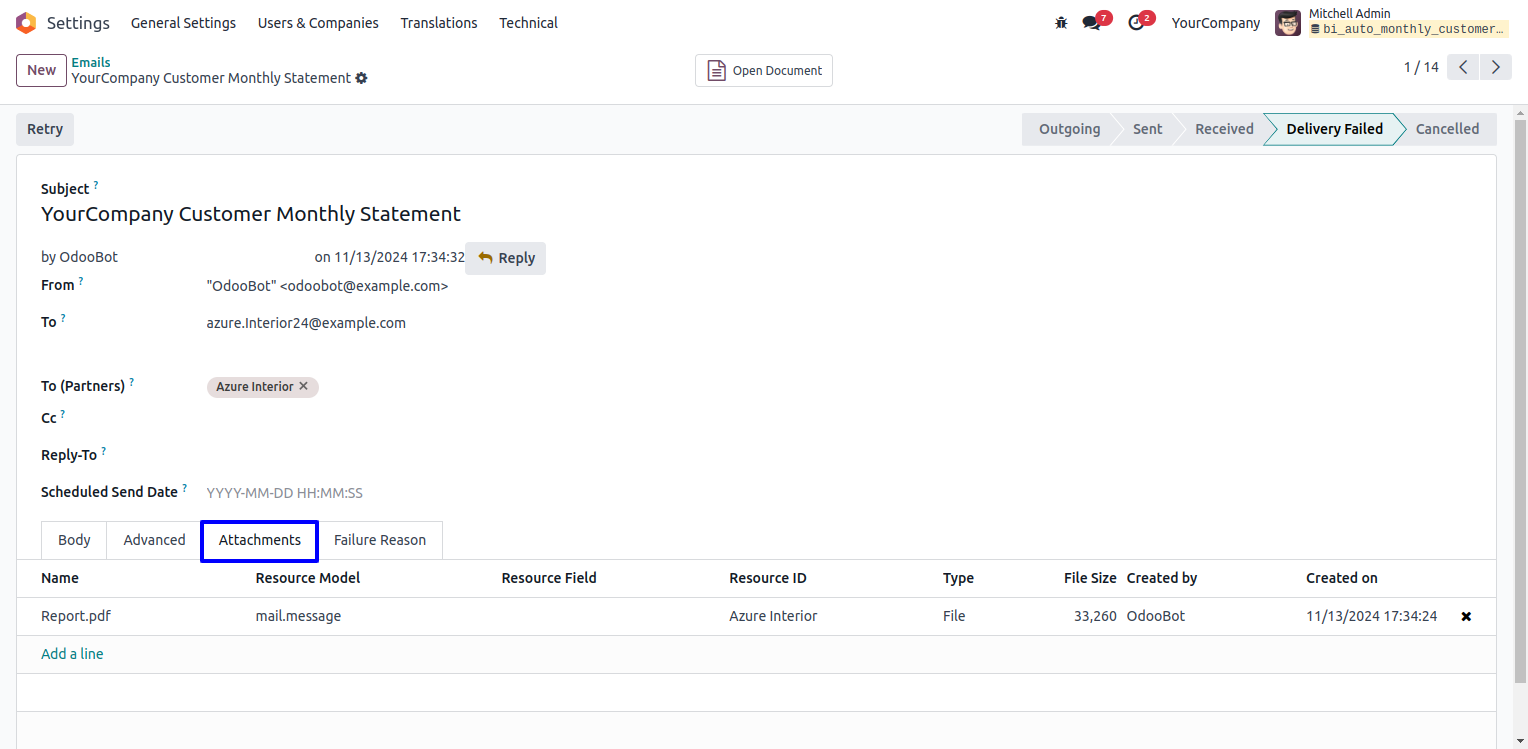Switch to the Body tab
Viewport: 1528px width, 749px height.
(x=74, y=540)
